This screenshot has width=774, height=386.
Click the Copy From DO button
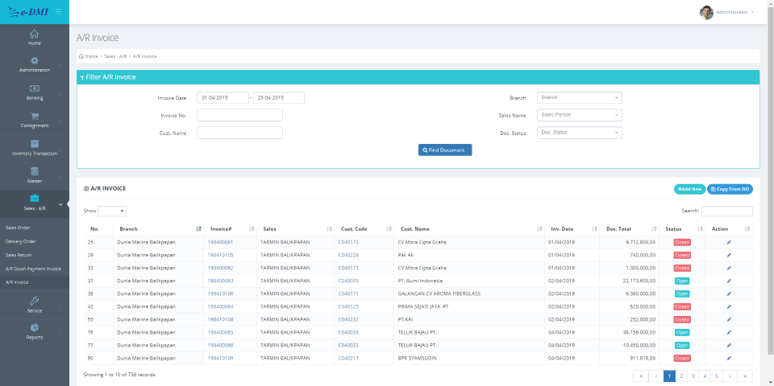point(730,189)
